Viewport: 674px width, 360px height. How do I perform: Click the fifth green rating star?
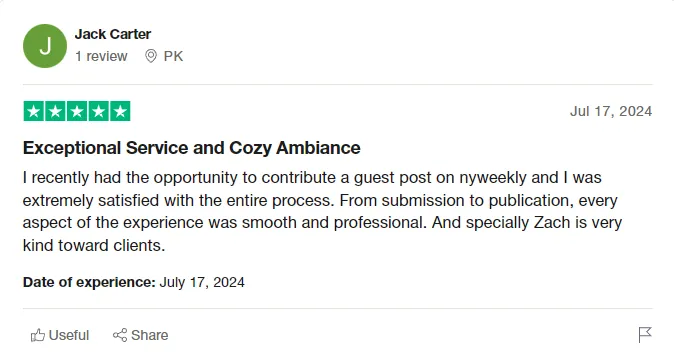pos(120,111)
